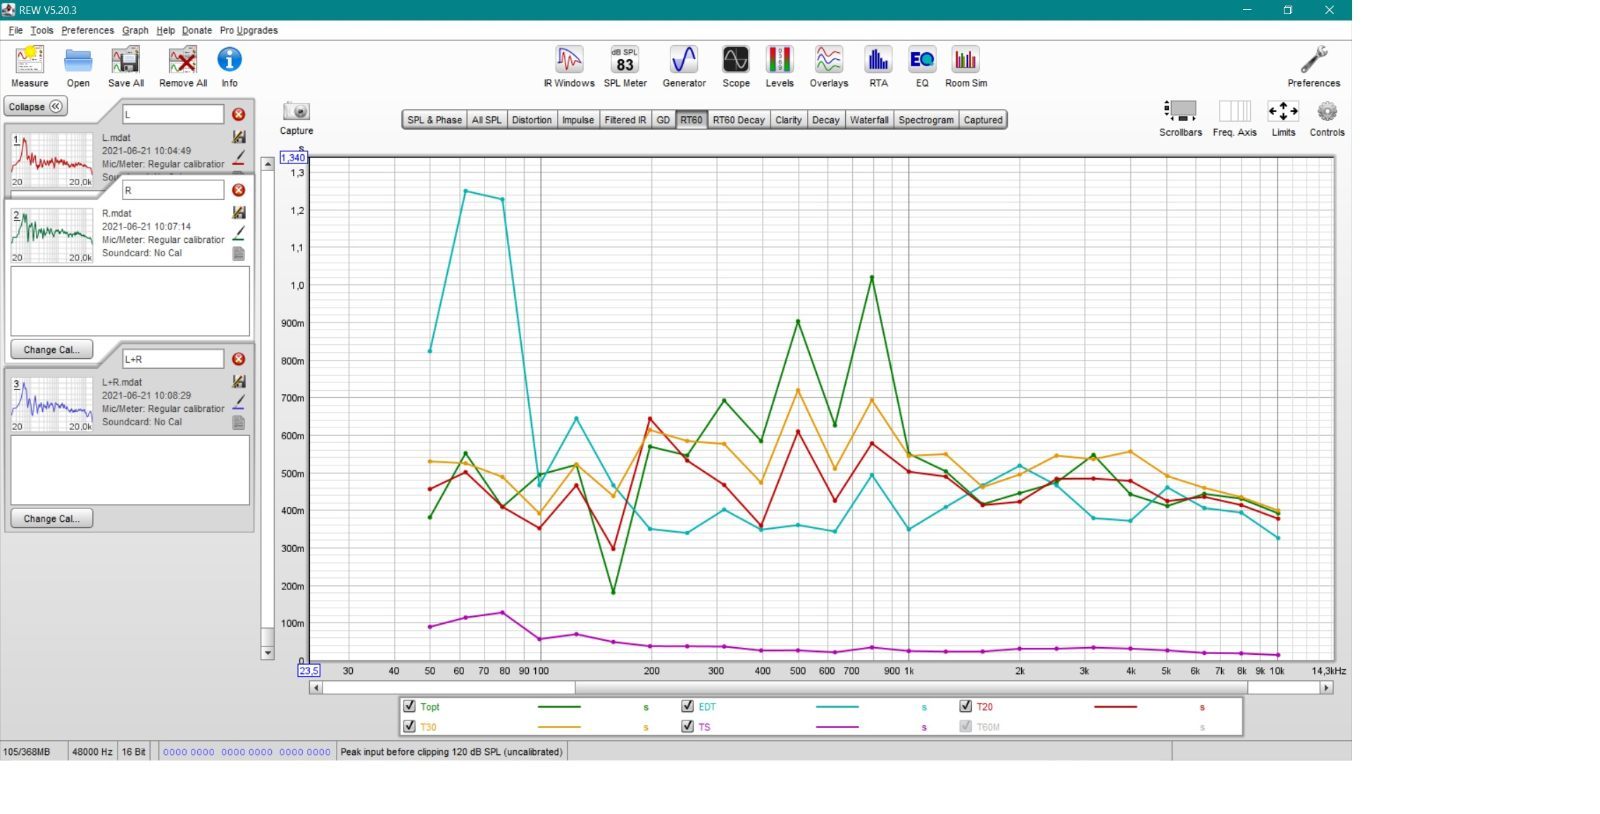Open the Donate menu item
The width and height of the screenshot is (1600, 814).
coord(197,30)
